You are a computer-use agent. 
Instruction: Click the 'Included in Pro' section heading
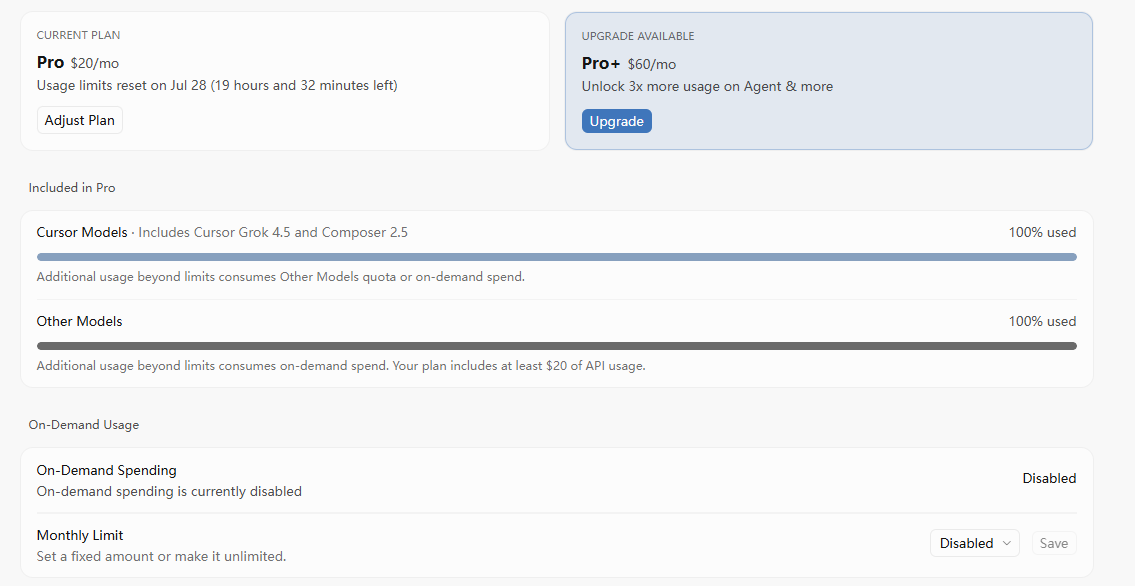pos(72,187)
